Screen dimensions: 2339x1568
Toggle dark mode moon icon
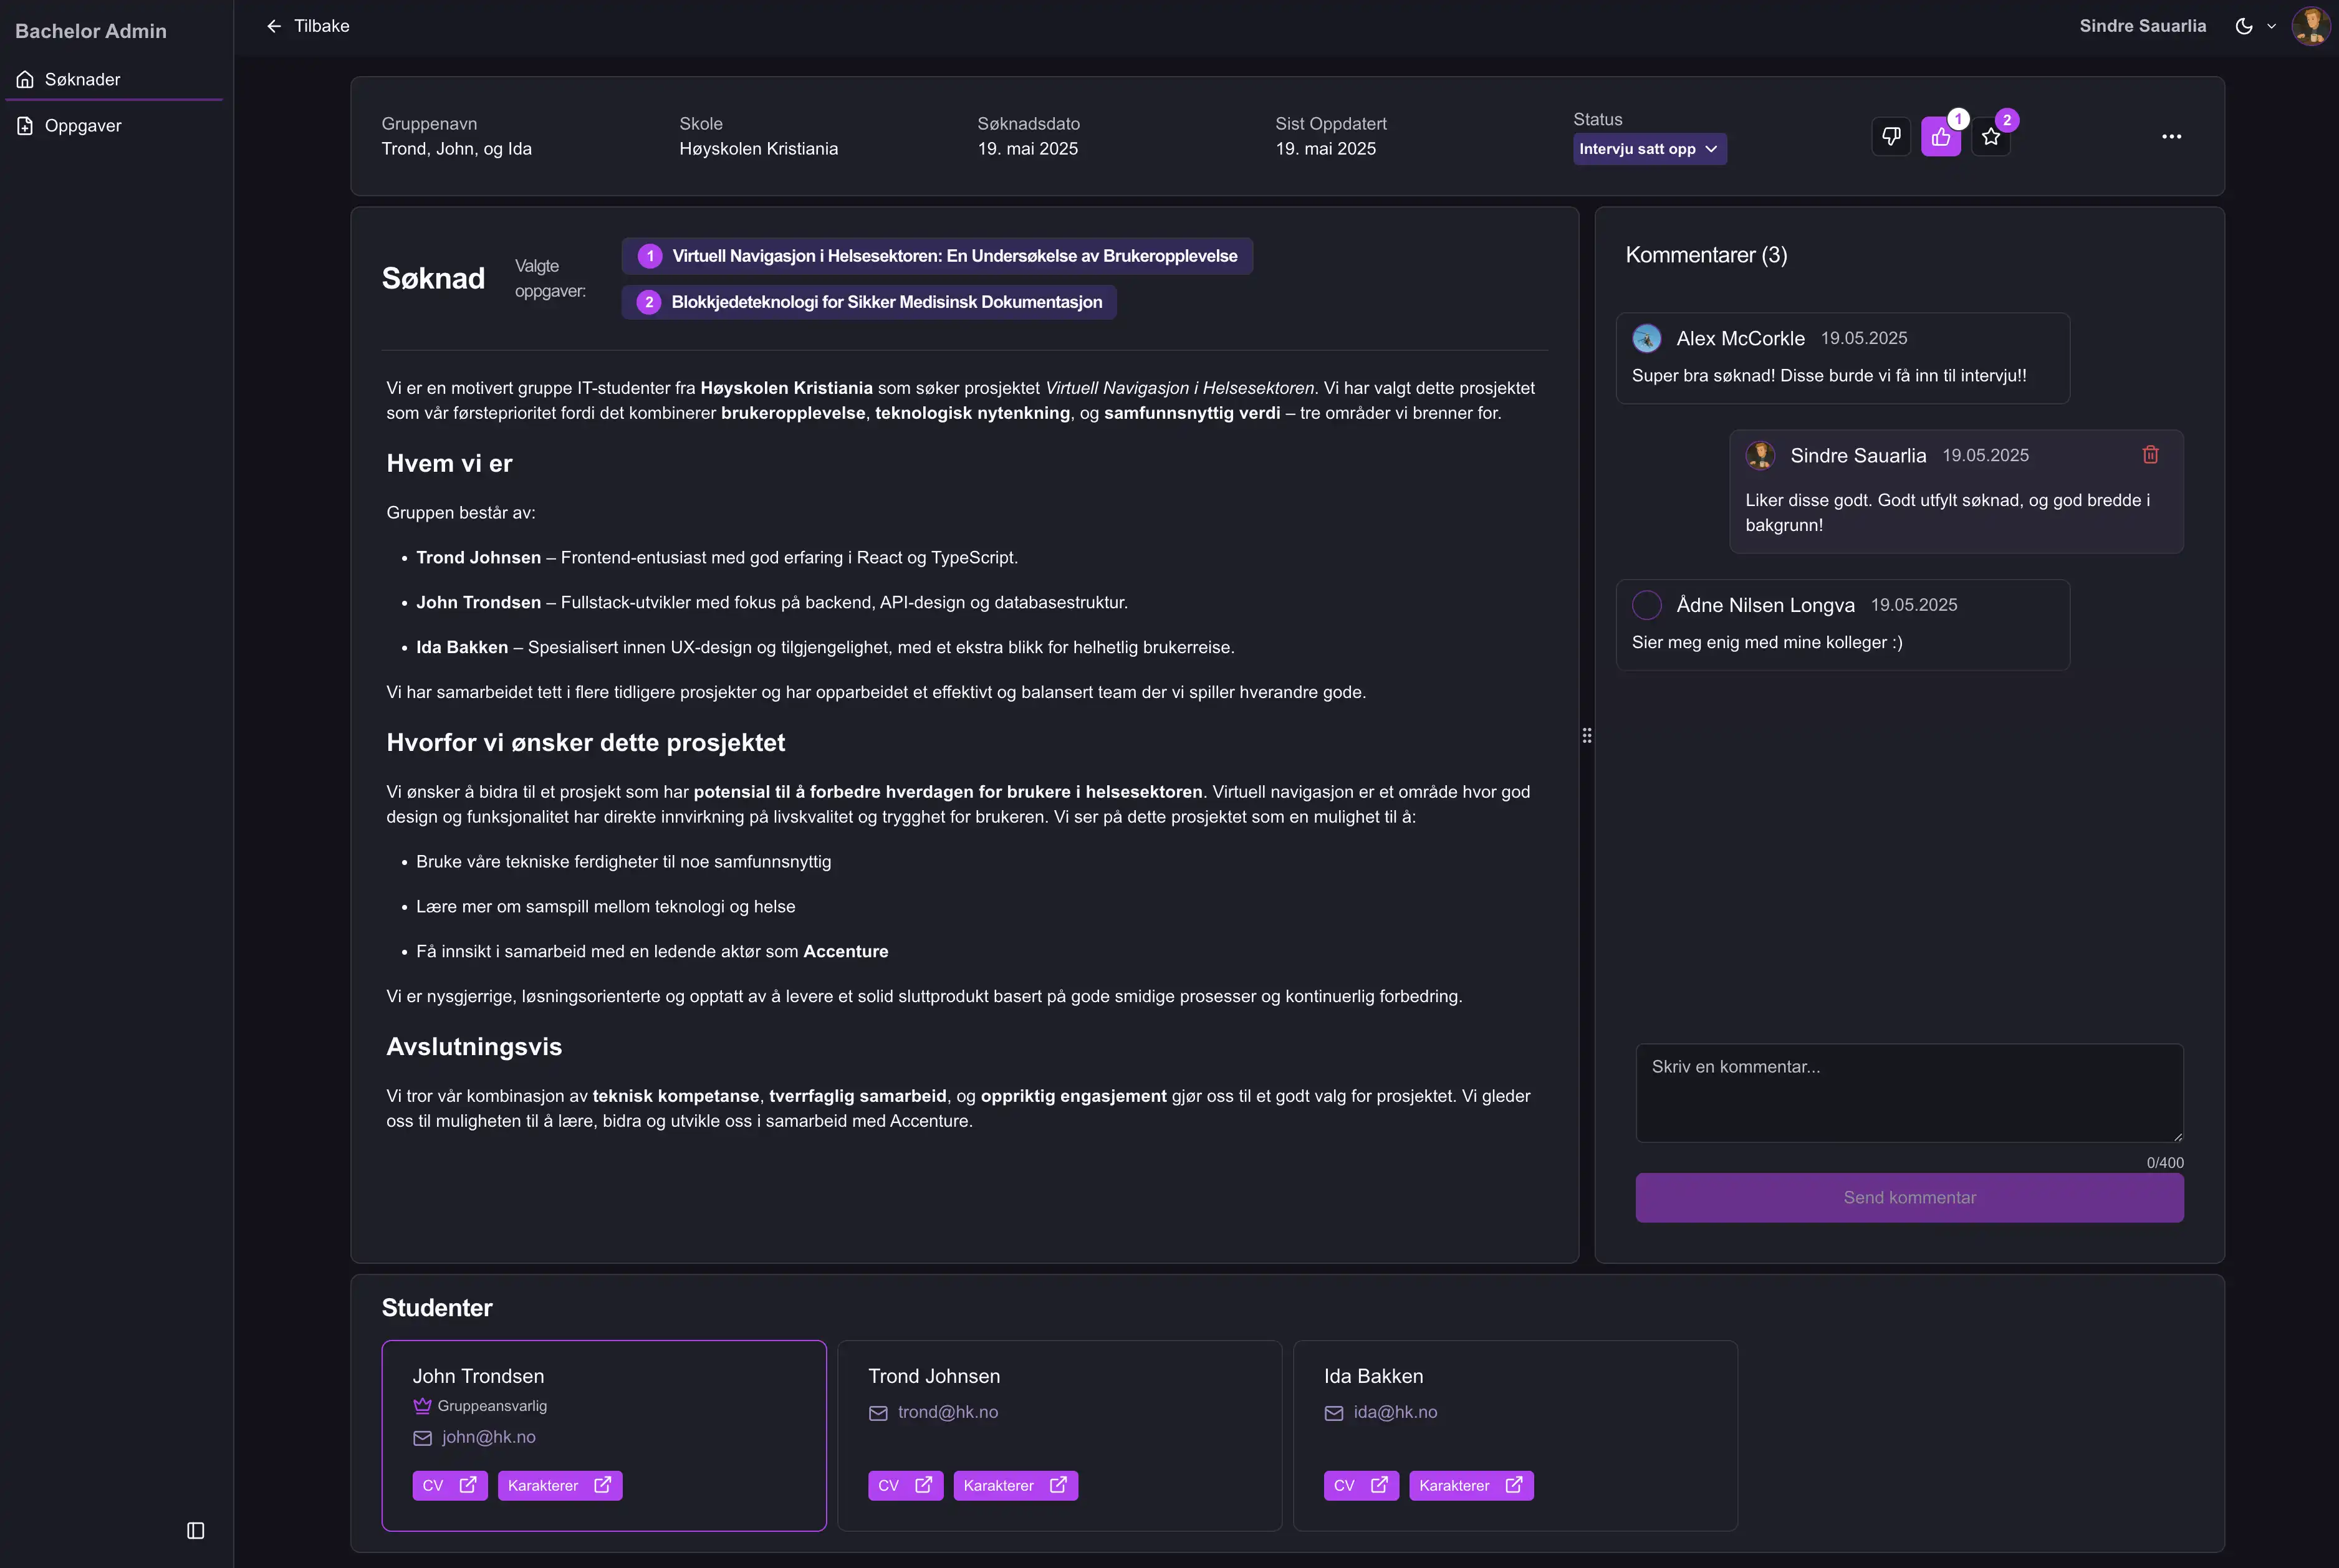2243,26
